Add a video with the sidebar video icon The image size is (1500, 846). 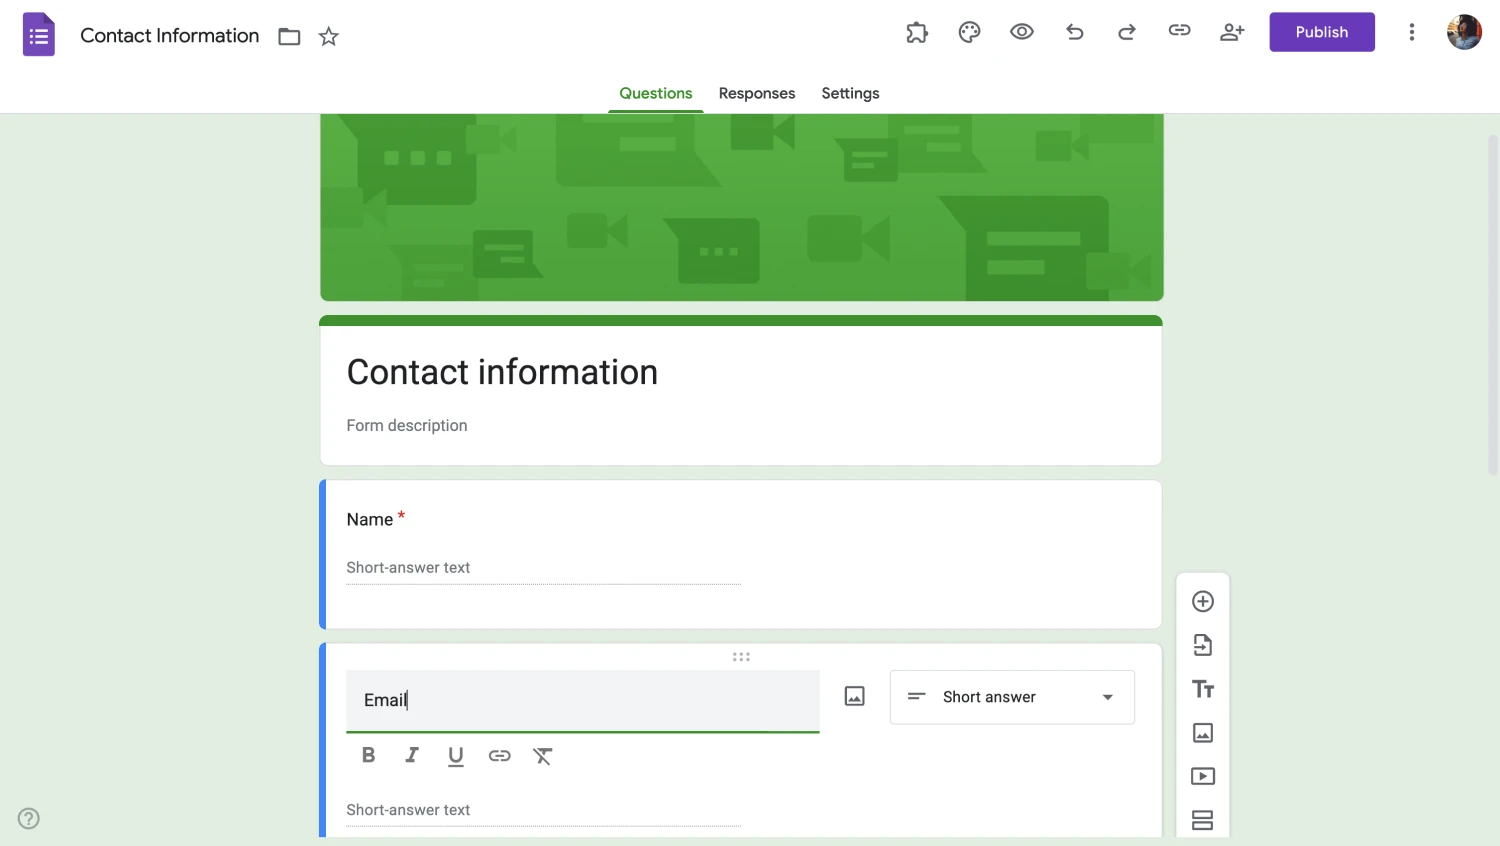1202,776
